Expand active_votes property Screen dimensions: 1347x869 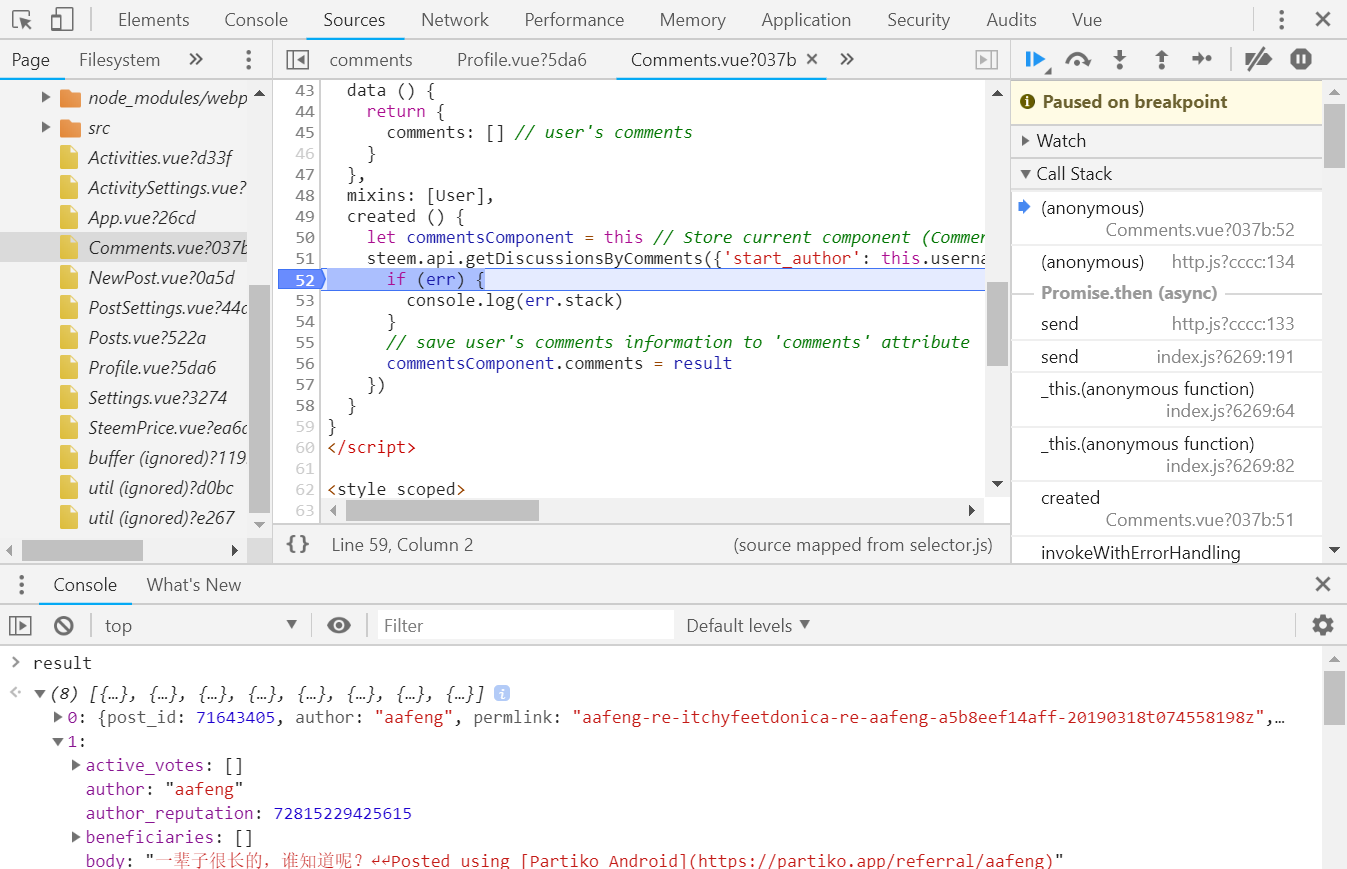[76, 765]
